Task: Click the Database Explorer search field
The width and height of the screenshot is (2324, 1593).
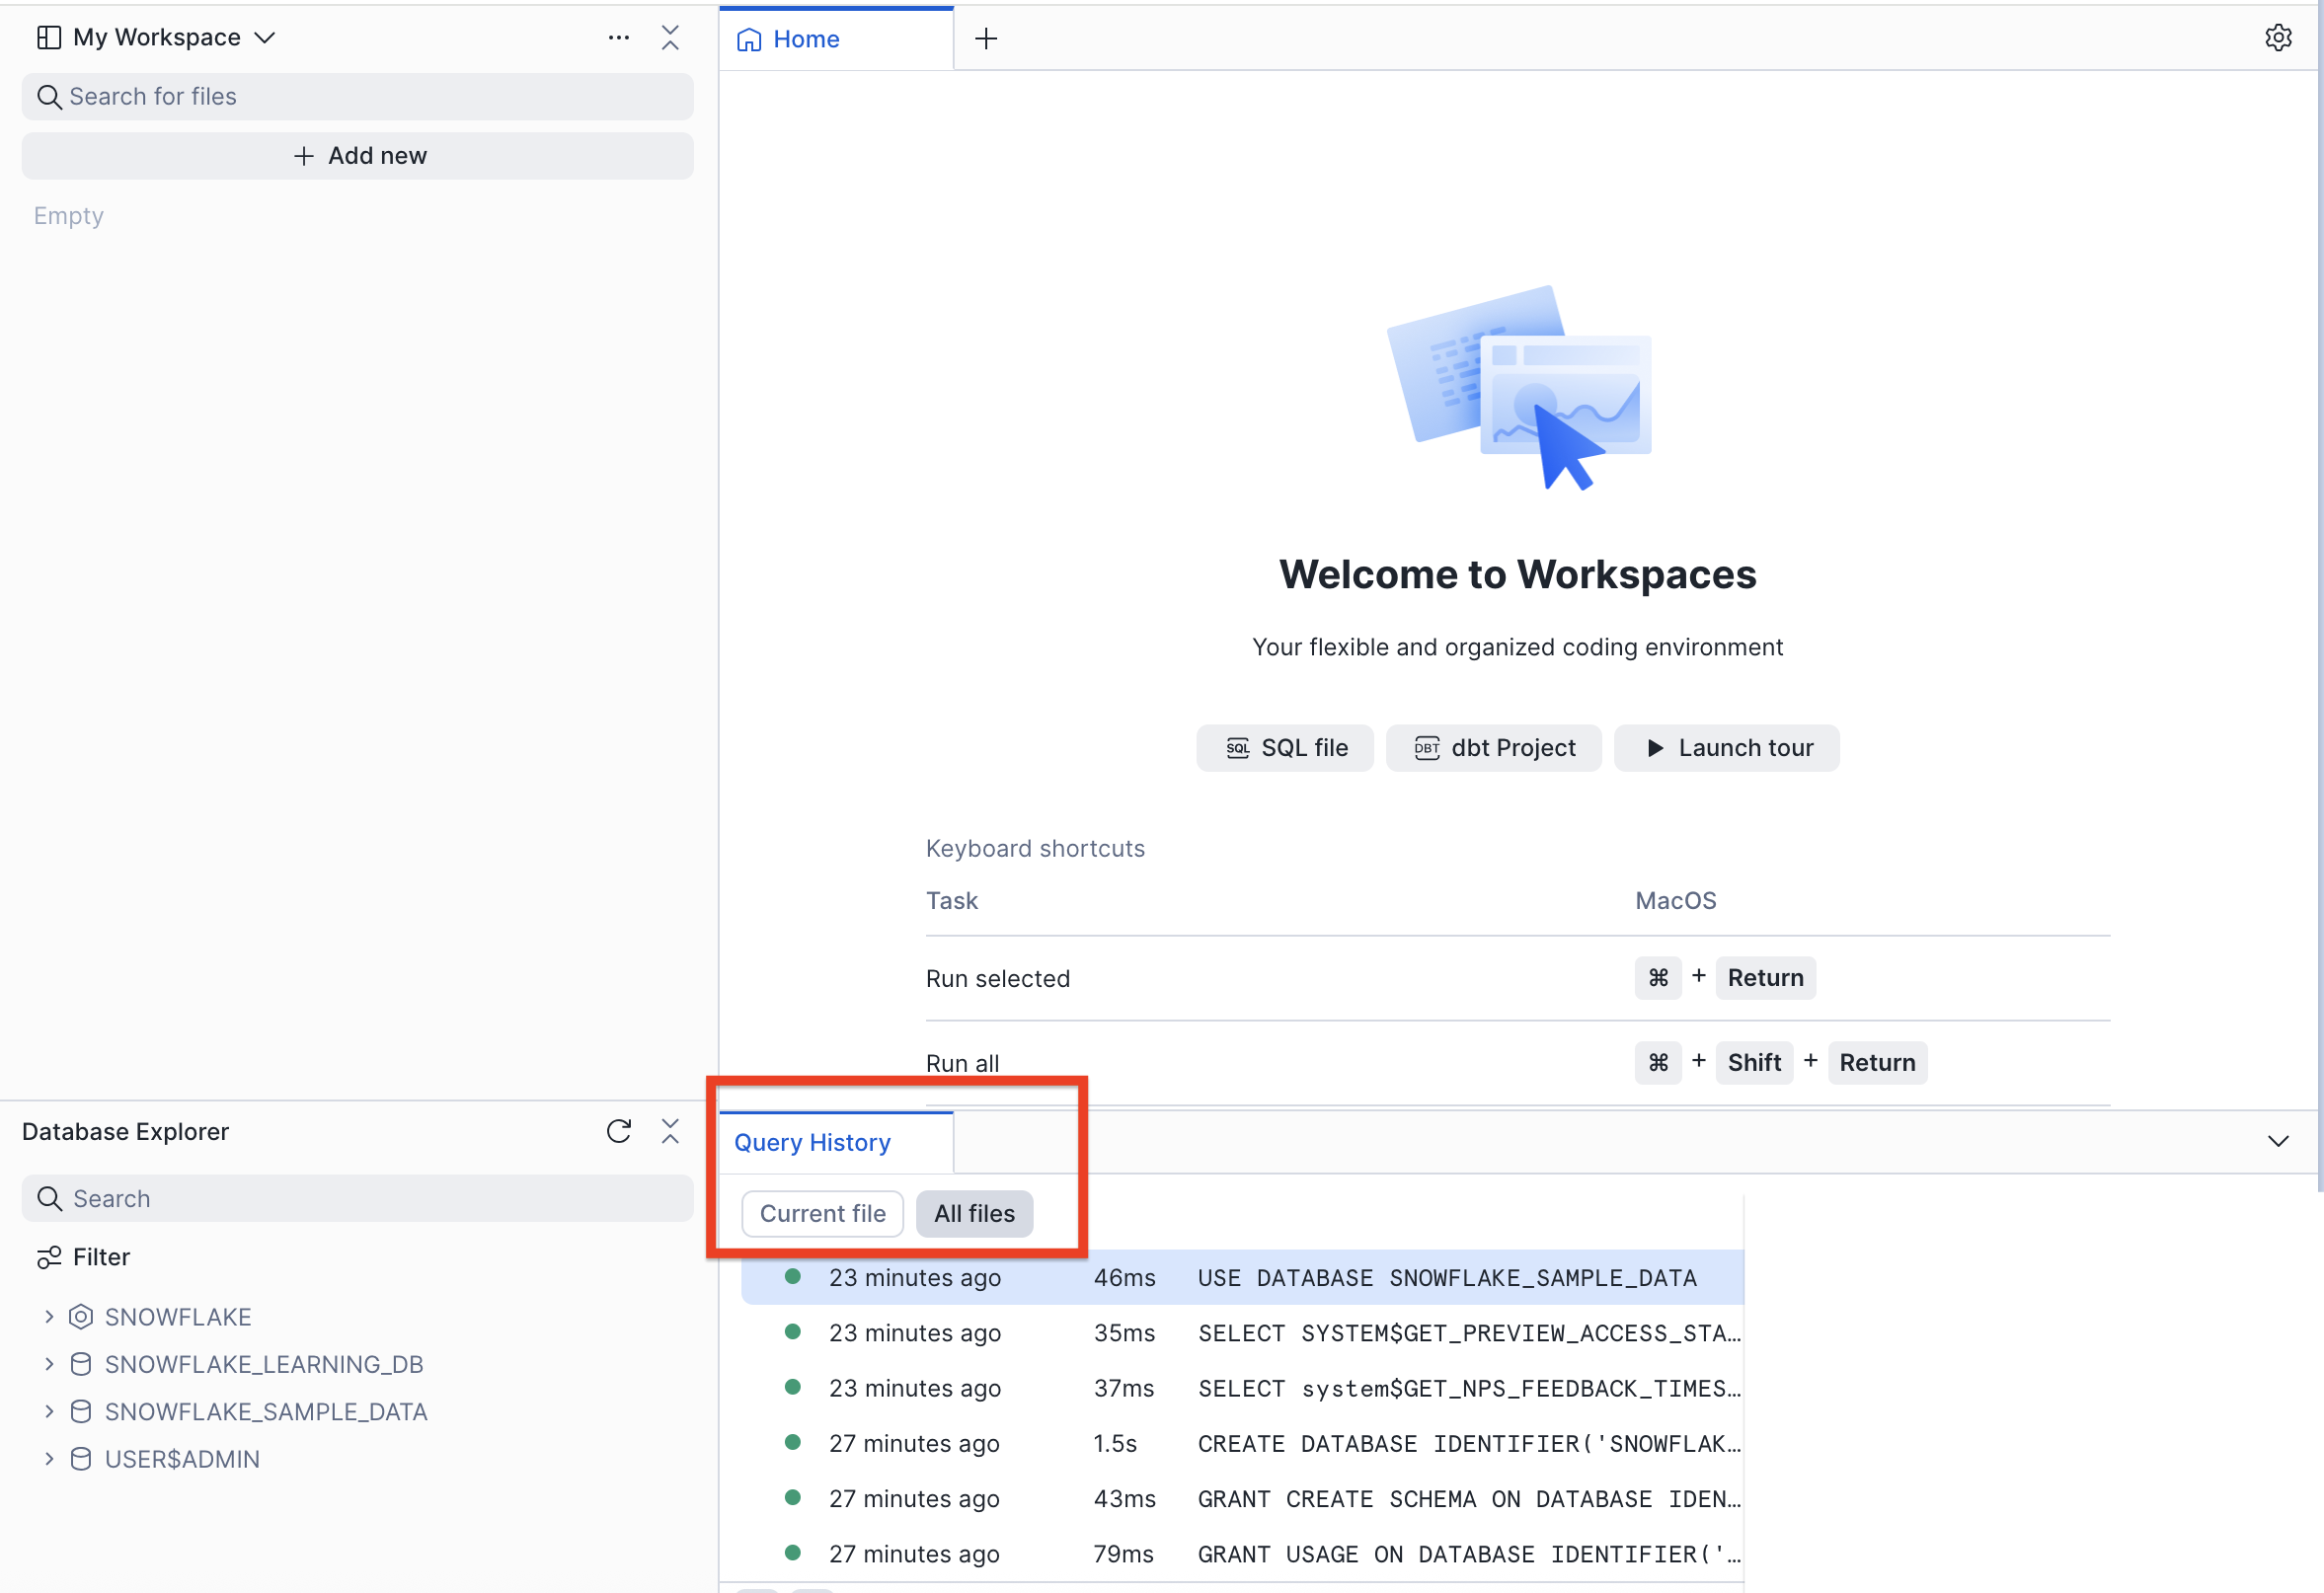Action: click(357, 1198)
